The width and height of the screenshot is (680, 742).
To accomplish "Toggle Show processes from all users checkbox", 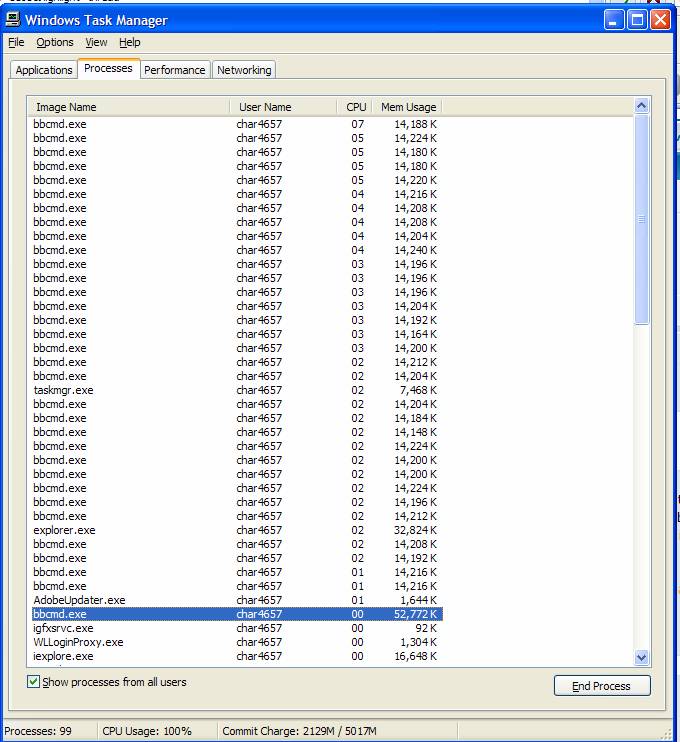I will click(x=34, y=682).
